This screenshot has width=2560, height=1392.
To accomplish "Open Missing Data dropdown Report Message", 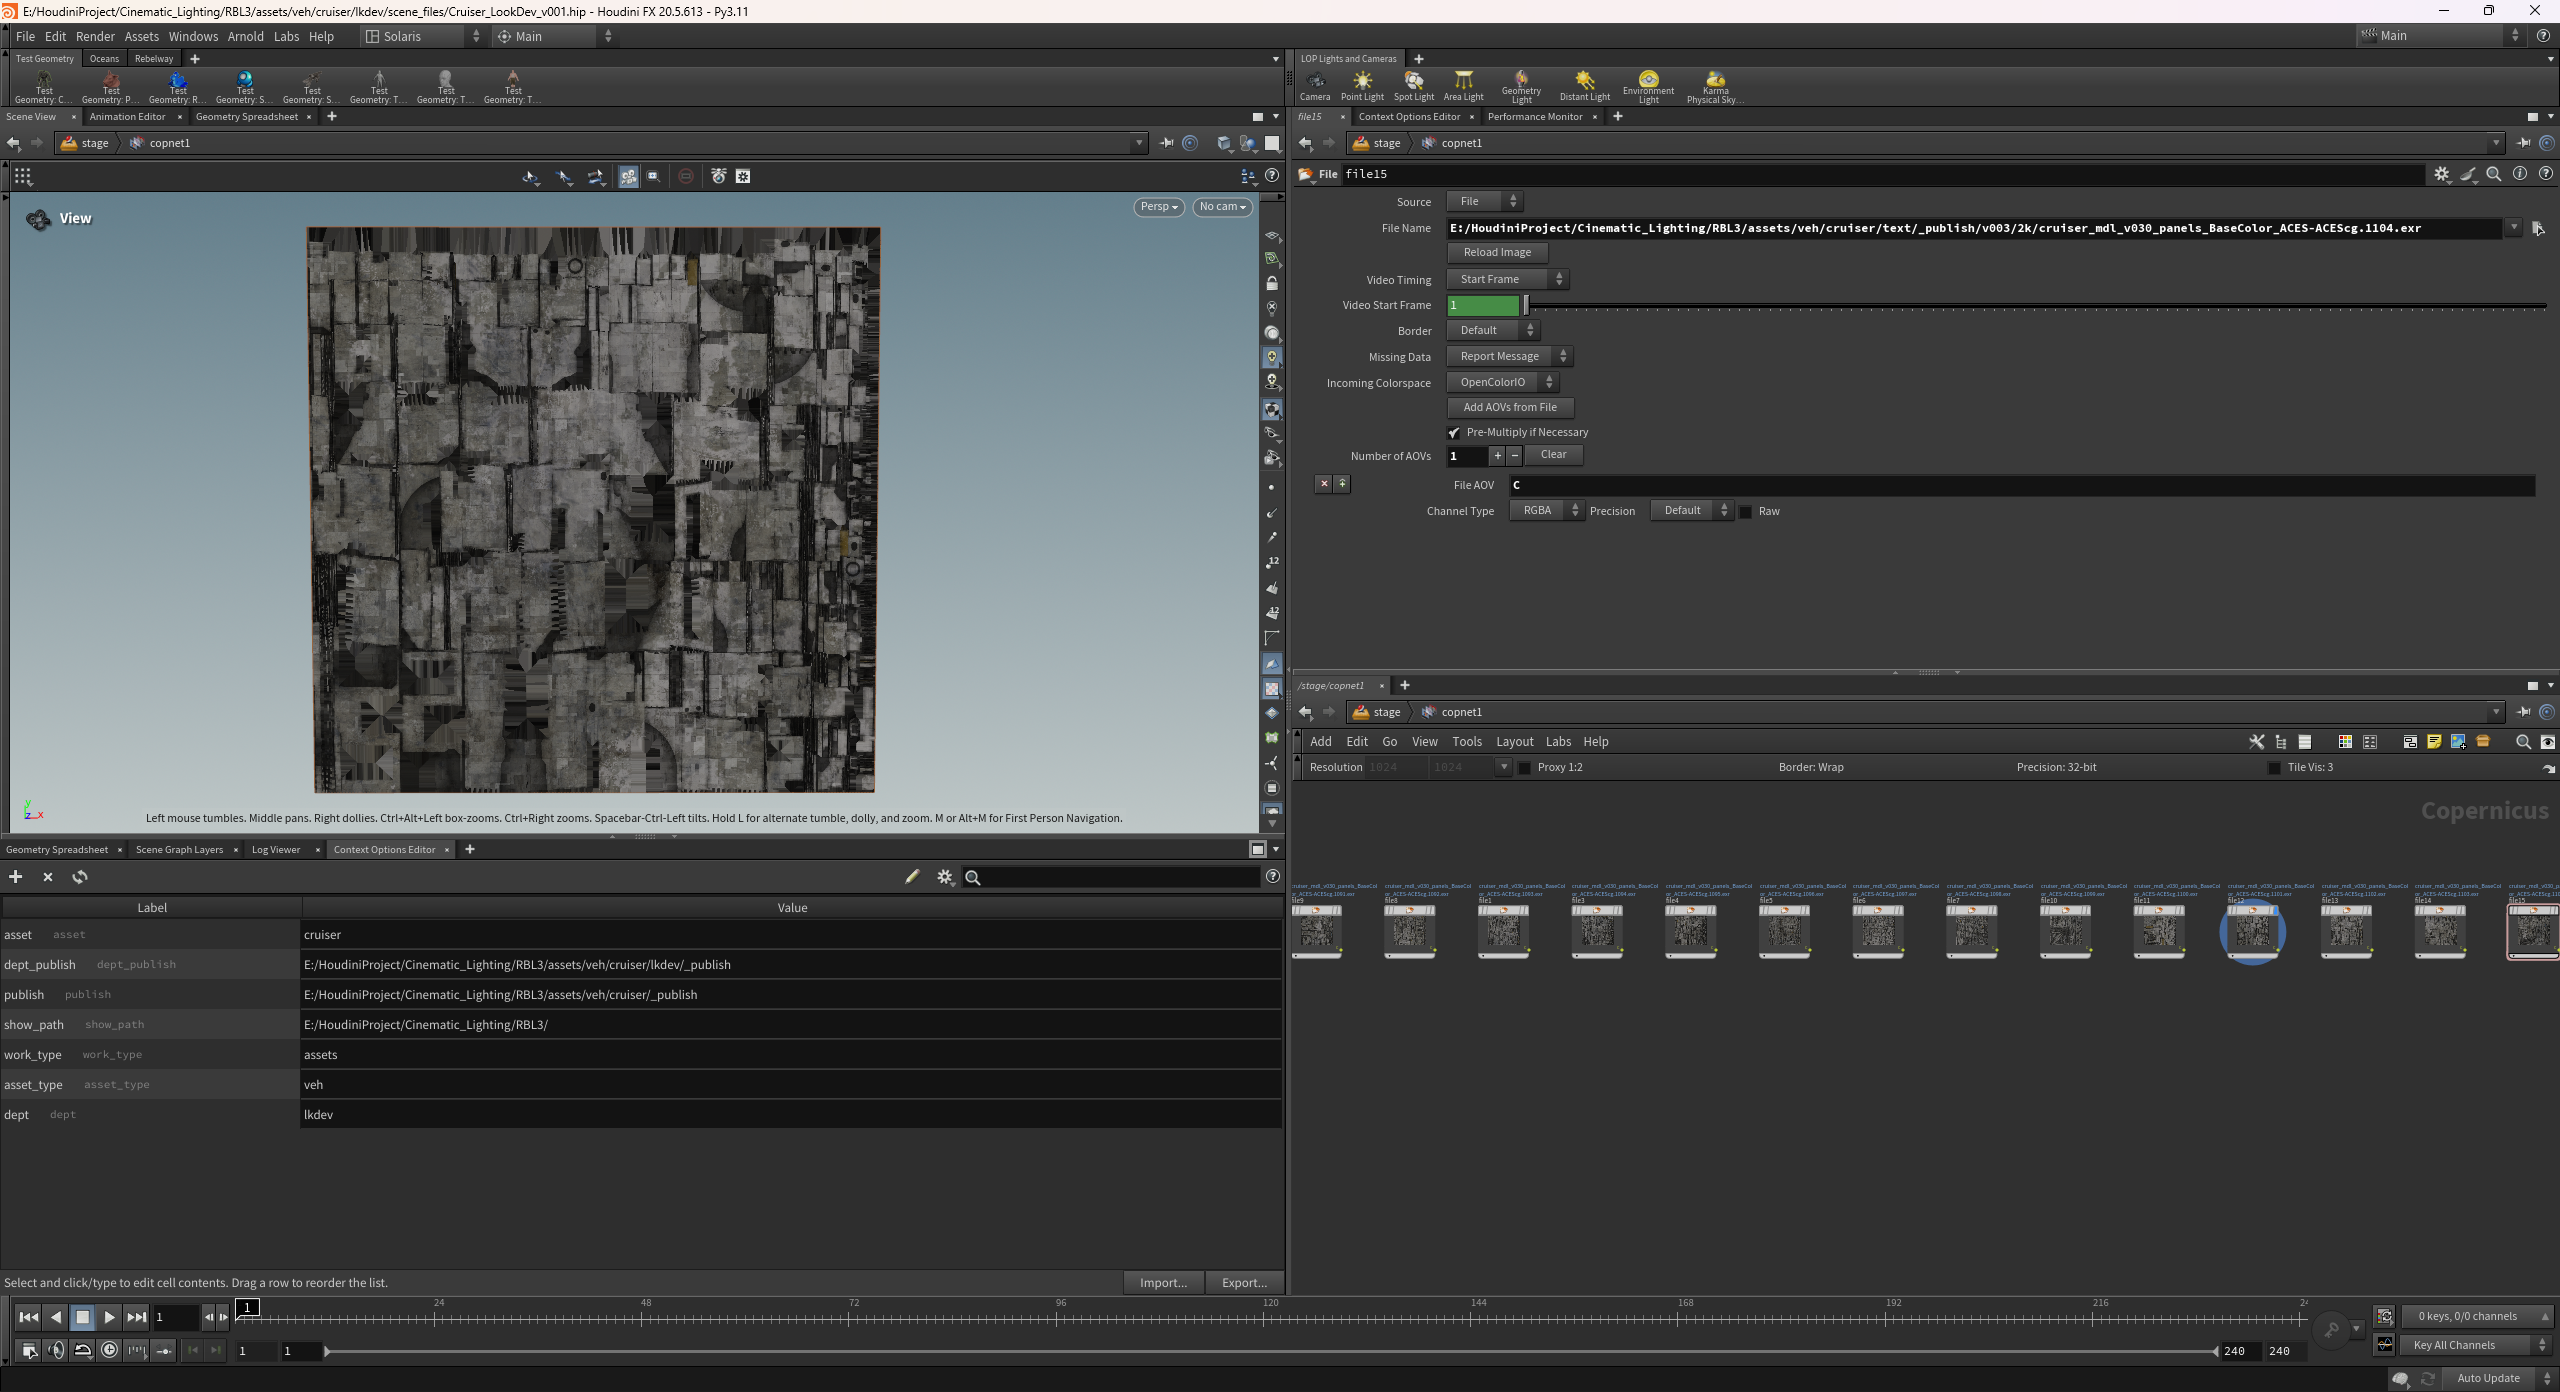I will pos(1509,357).
